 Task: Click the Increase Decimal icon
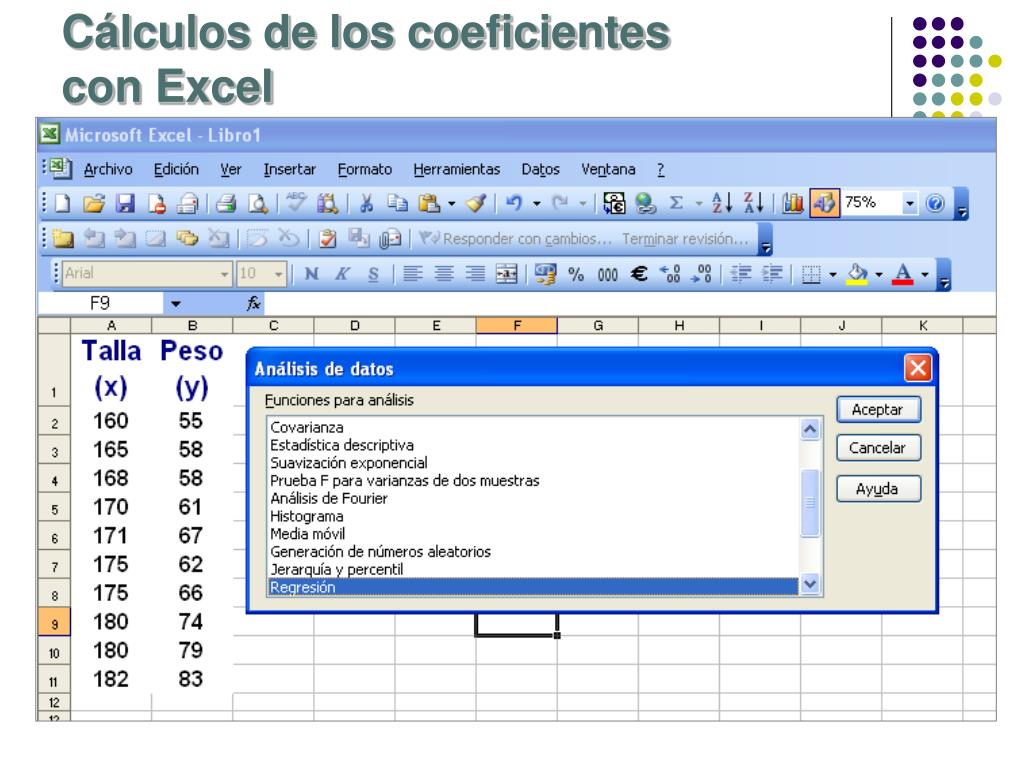pyautogui.click(x=670, y=274)
